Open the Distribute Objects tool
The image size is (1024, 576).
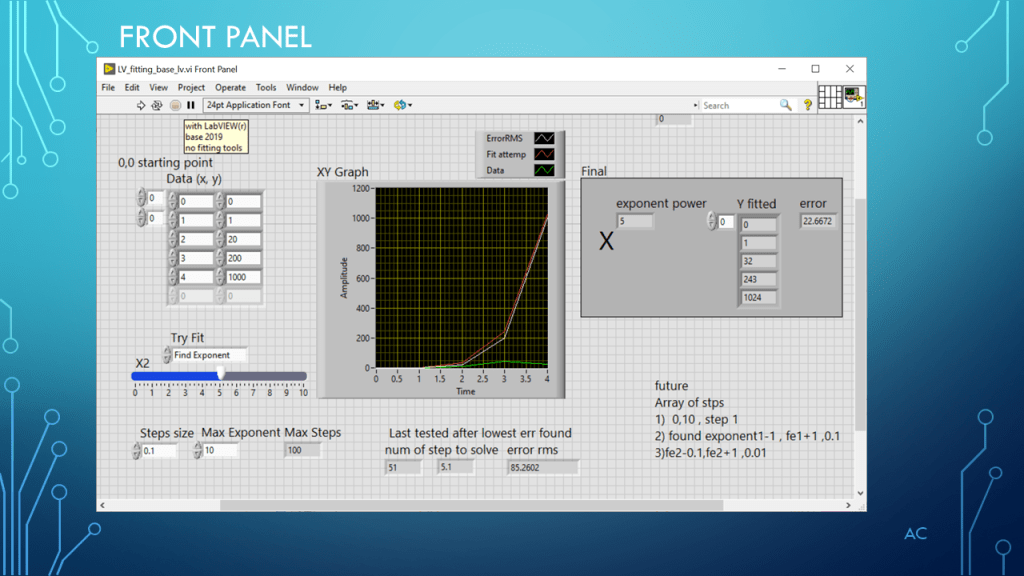(x=349, y=105)
